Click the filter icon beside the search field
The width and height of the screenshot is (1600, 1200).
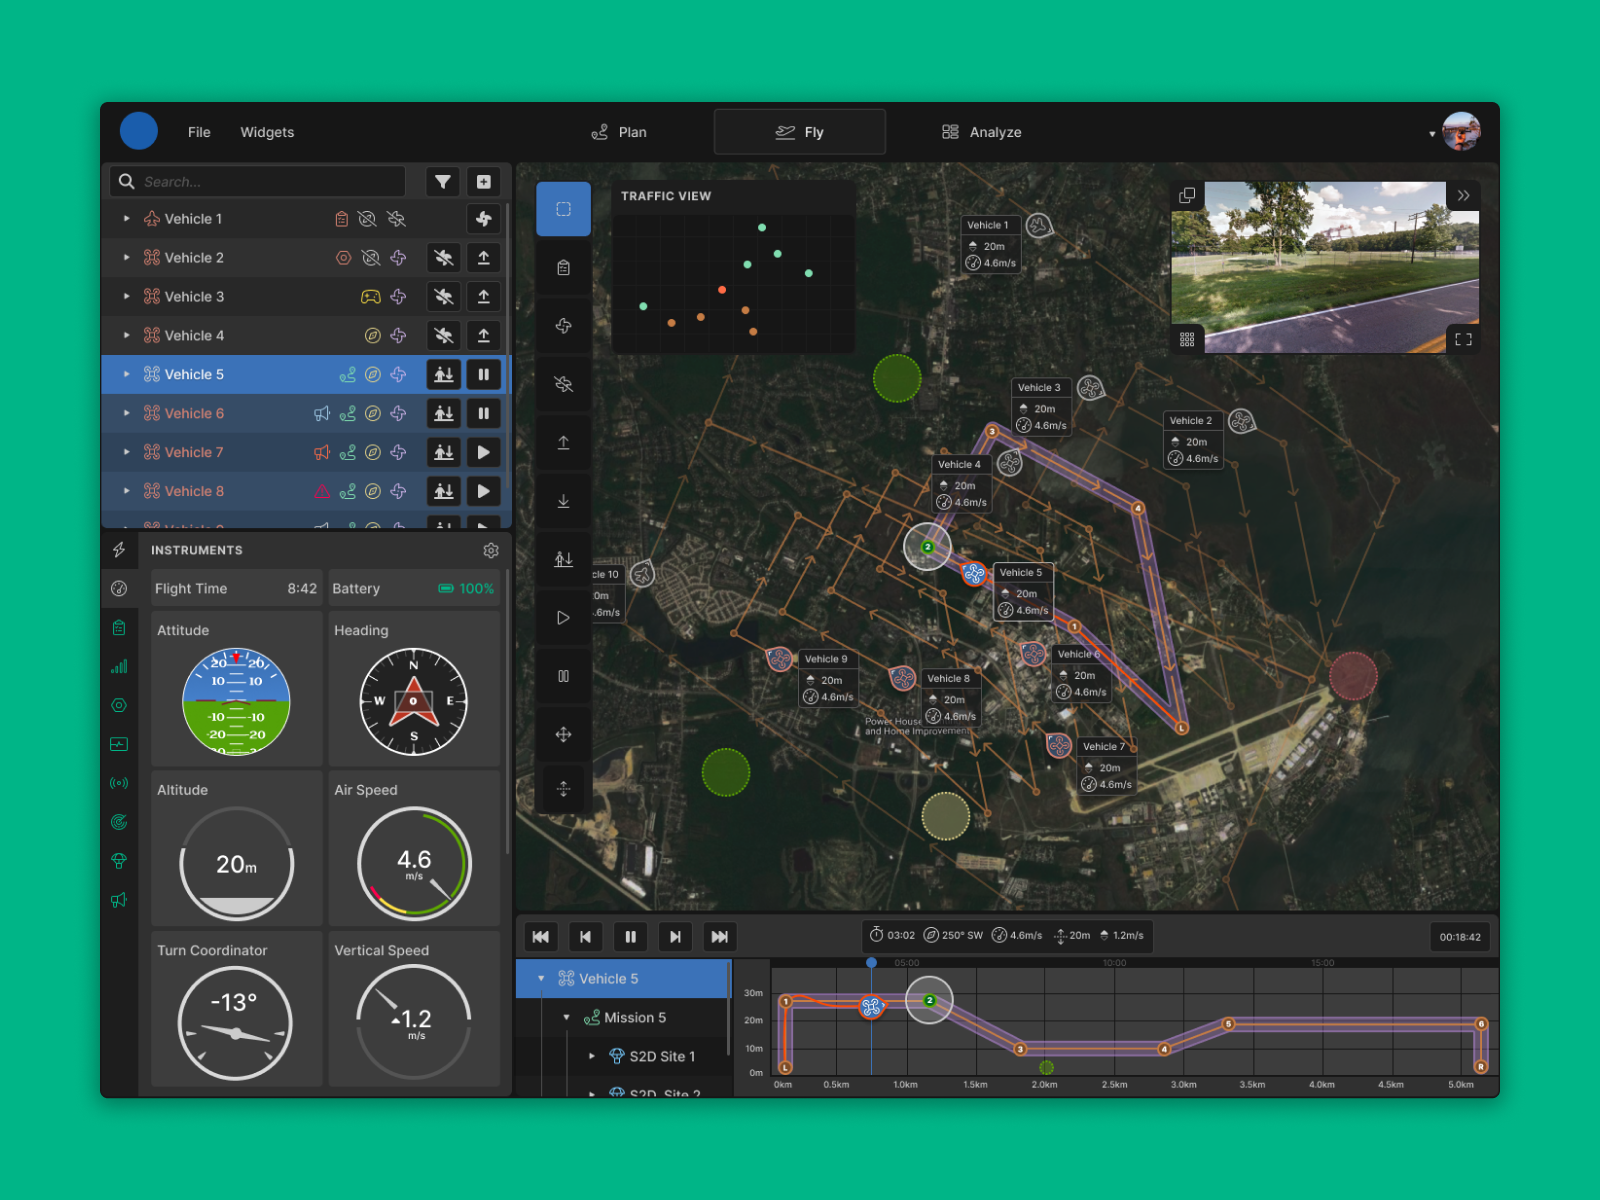[443, 182]
